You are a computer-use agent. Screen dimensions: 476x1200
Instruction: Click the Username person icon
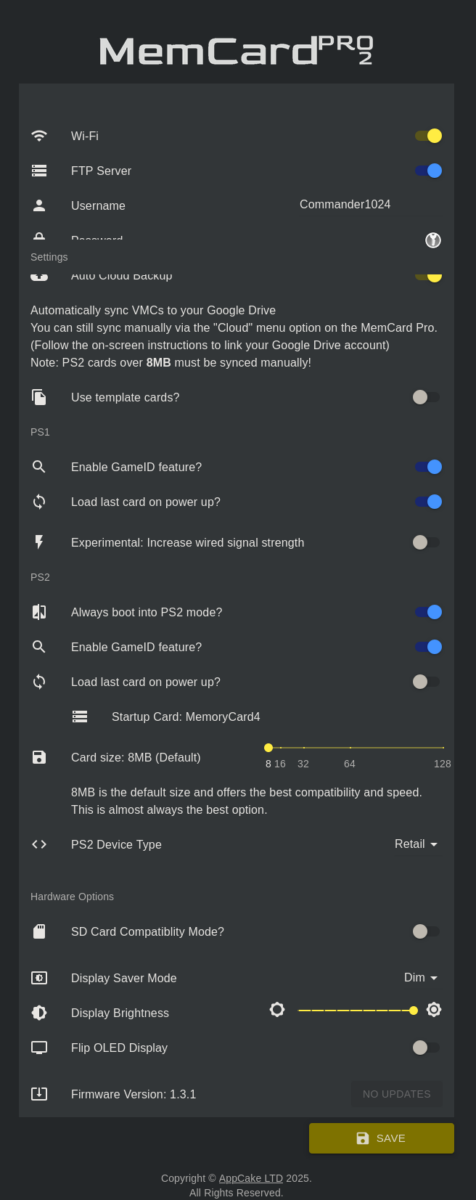(39, 206)
